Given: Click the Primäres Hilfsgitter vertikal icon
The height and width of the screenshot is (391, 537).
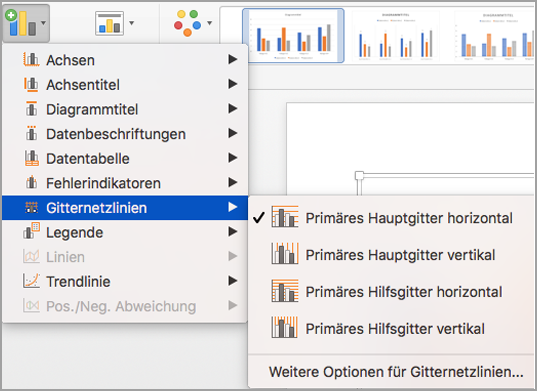Looking at the screenshot, I should coord(285,327).
